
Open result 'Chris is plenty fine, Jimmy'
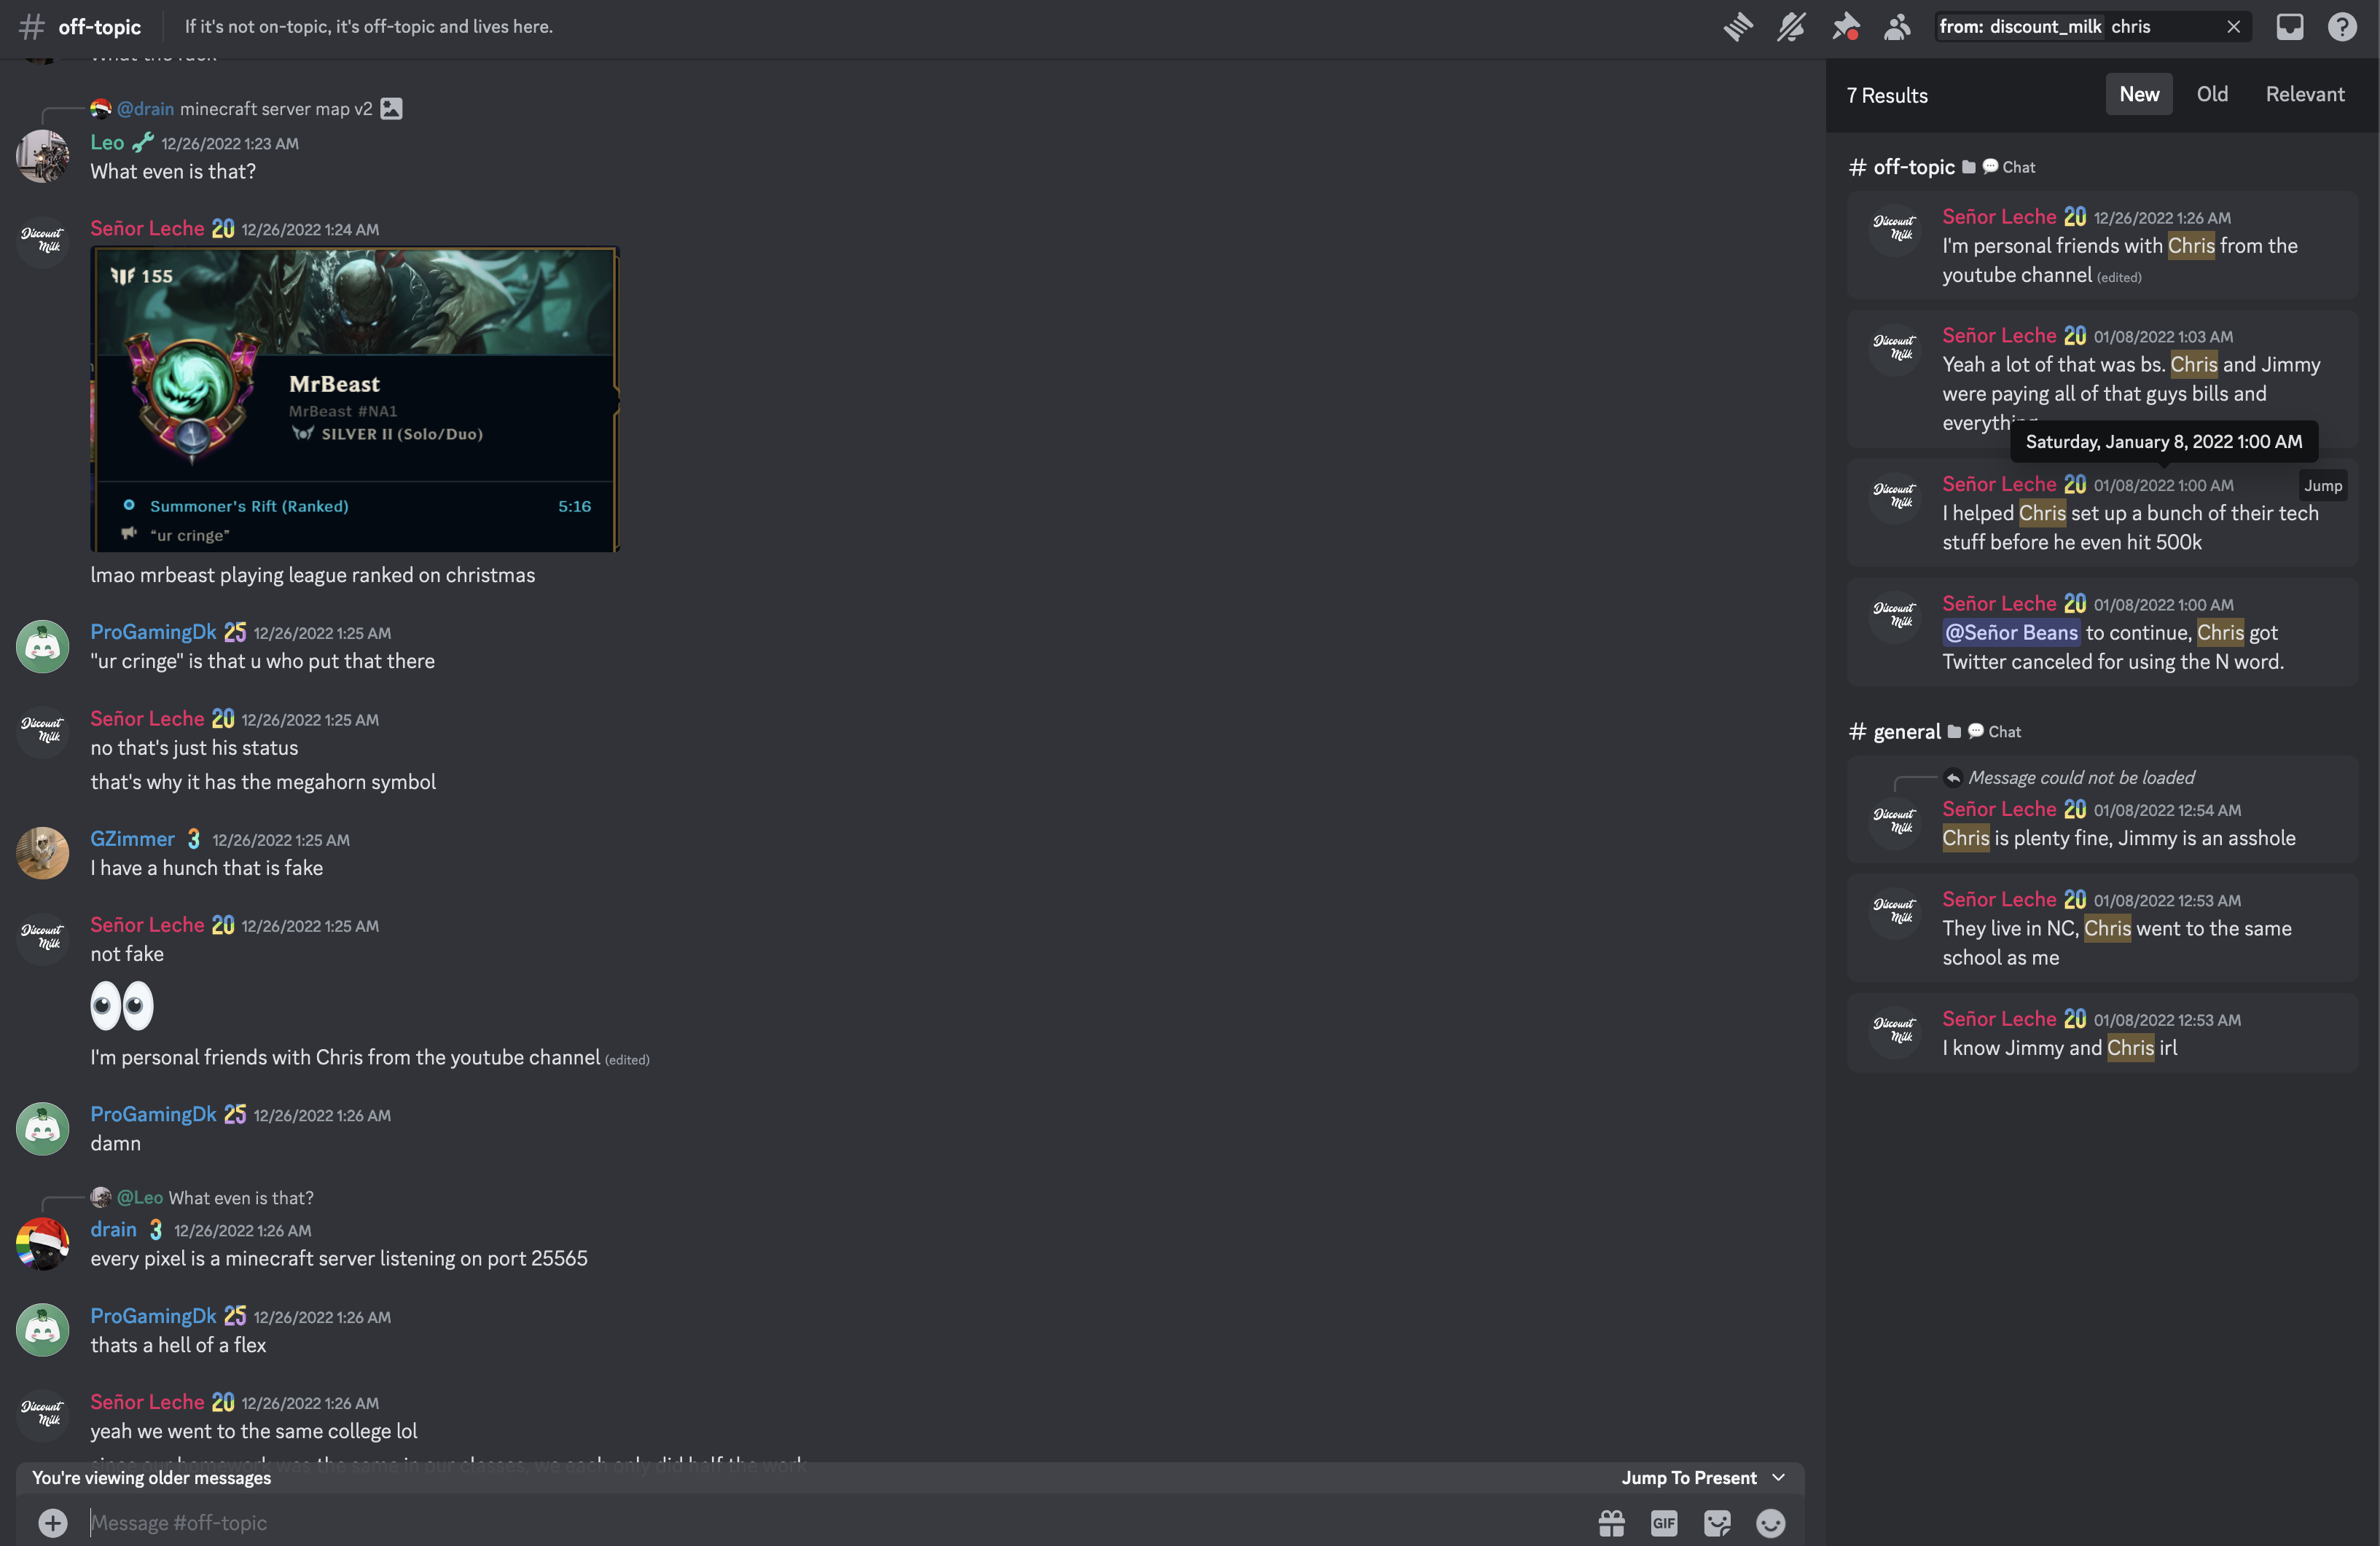pos(2102,810)
